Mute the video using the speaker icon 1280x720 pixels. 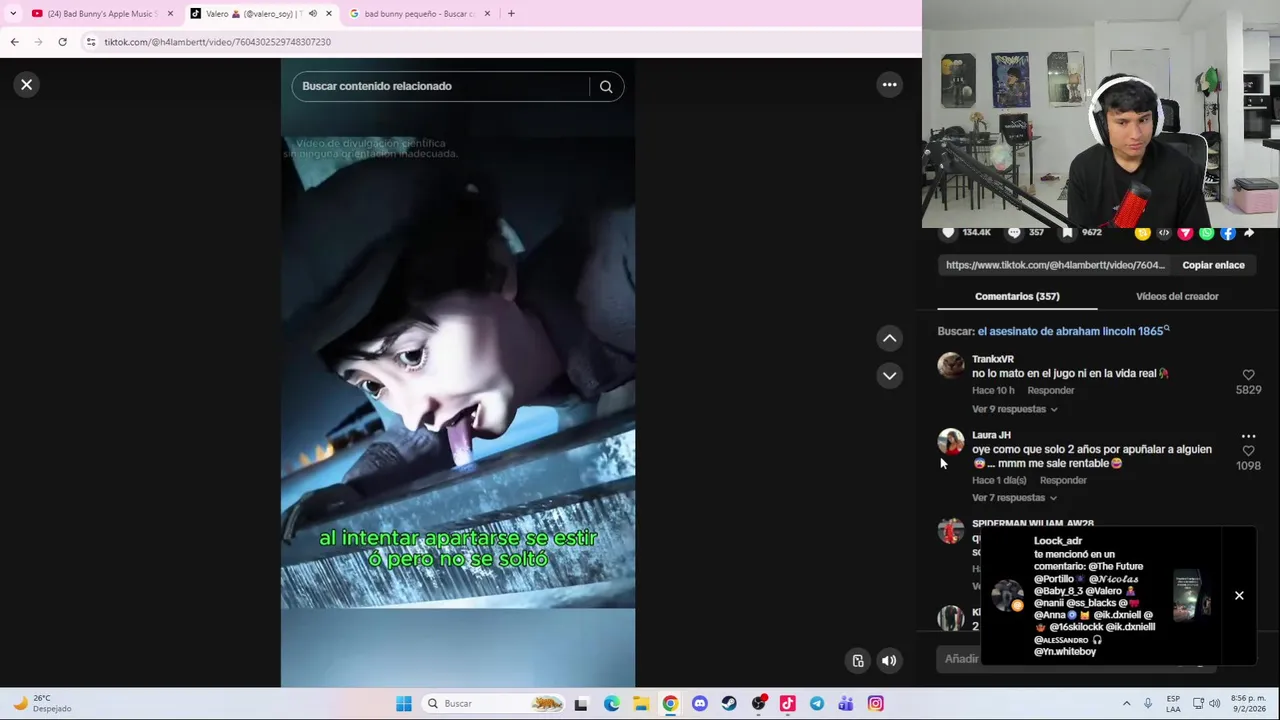point(889,660)
